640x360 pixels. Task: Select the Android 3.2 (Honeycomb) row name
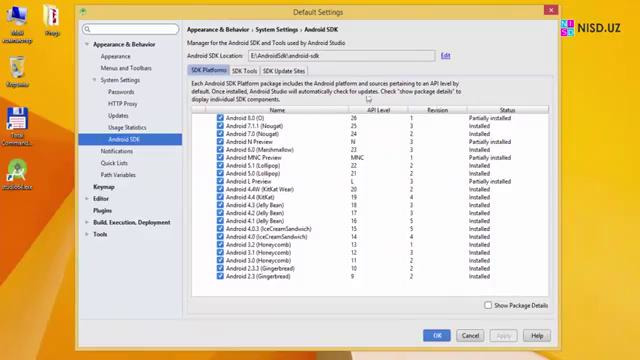pyautogui.click(x=258, y=244)
